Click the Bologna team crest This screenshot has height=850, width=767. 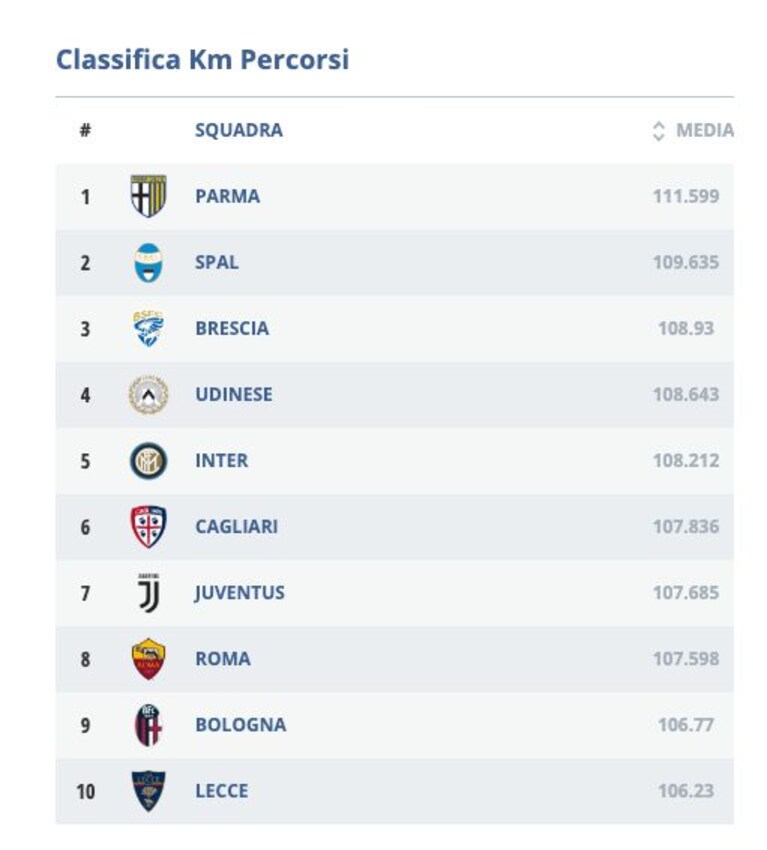(148, 725)
